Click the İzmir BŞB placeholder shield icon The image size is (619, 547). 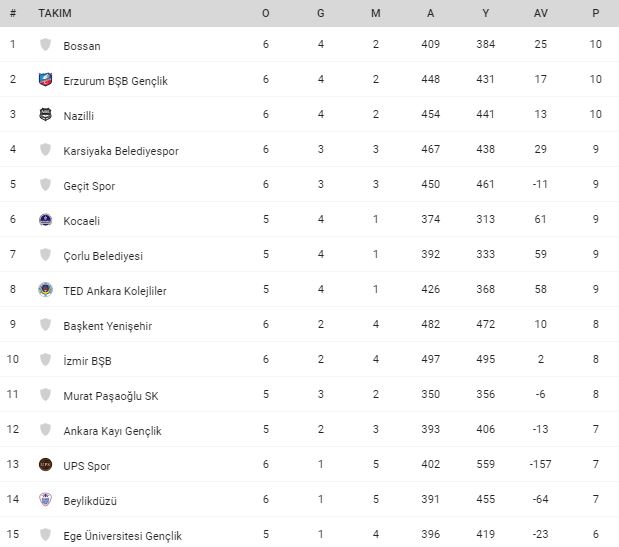click(x=45, y=360)
